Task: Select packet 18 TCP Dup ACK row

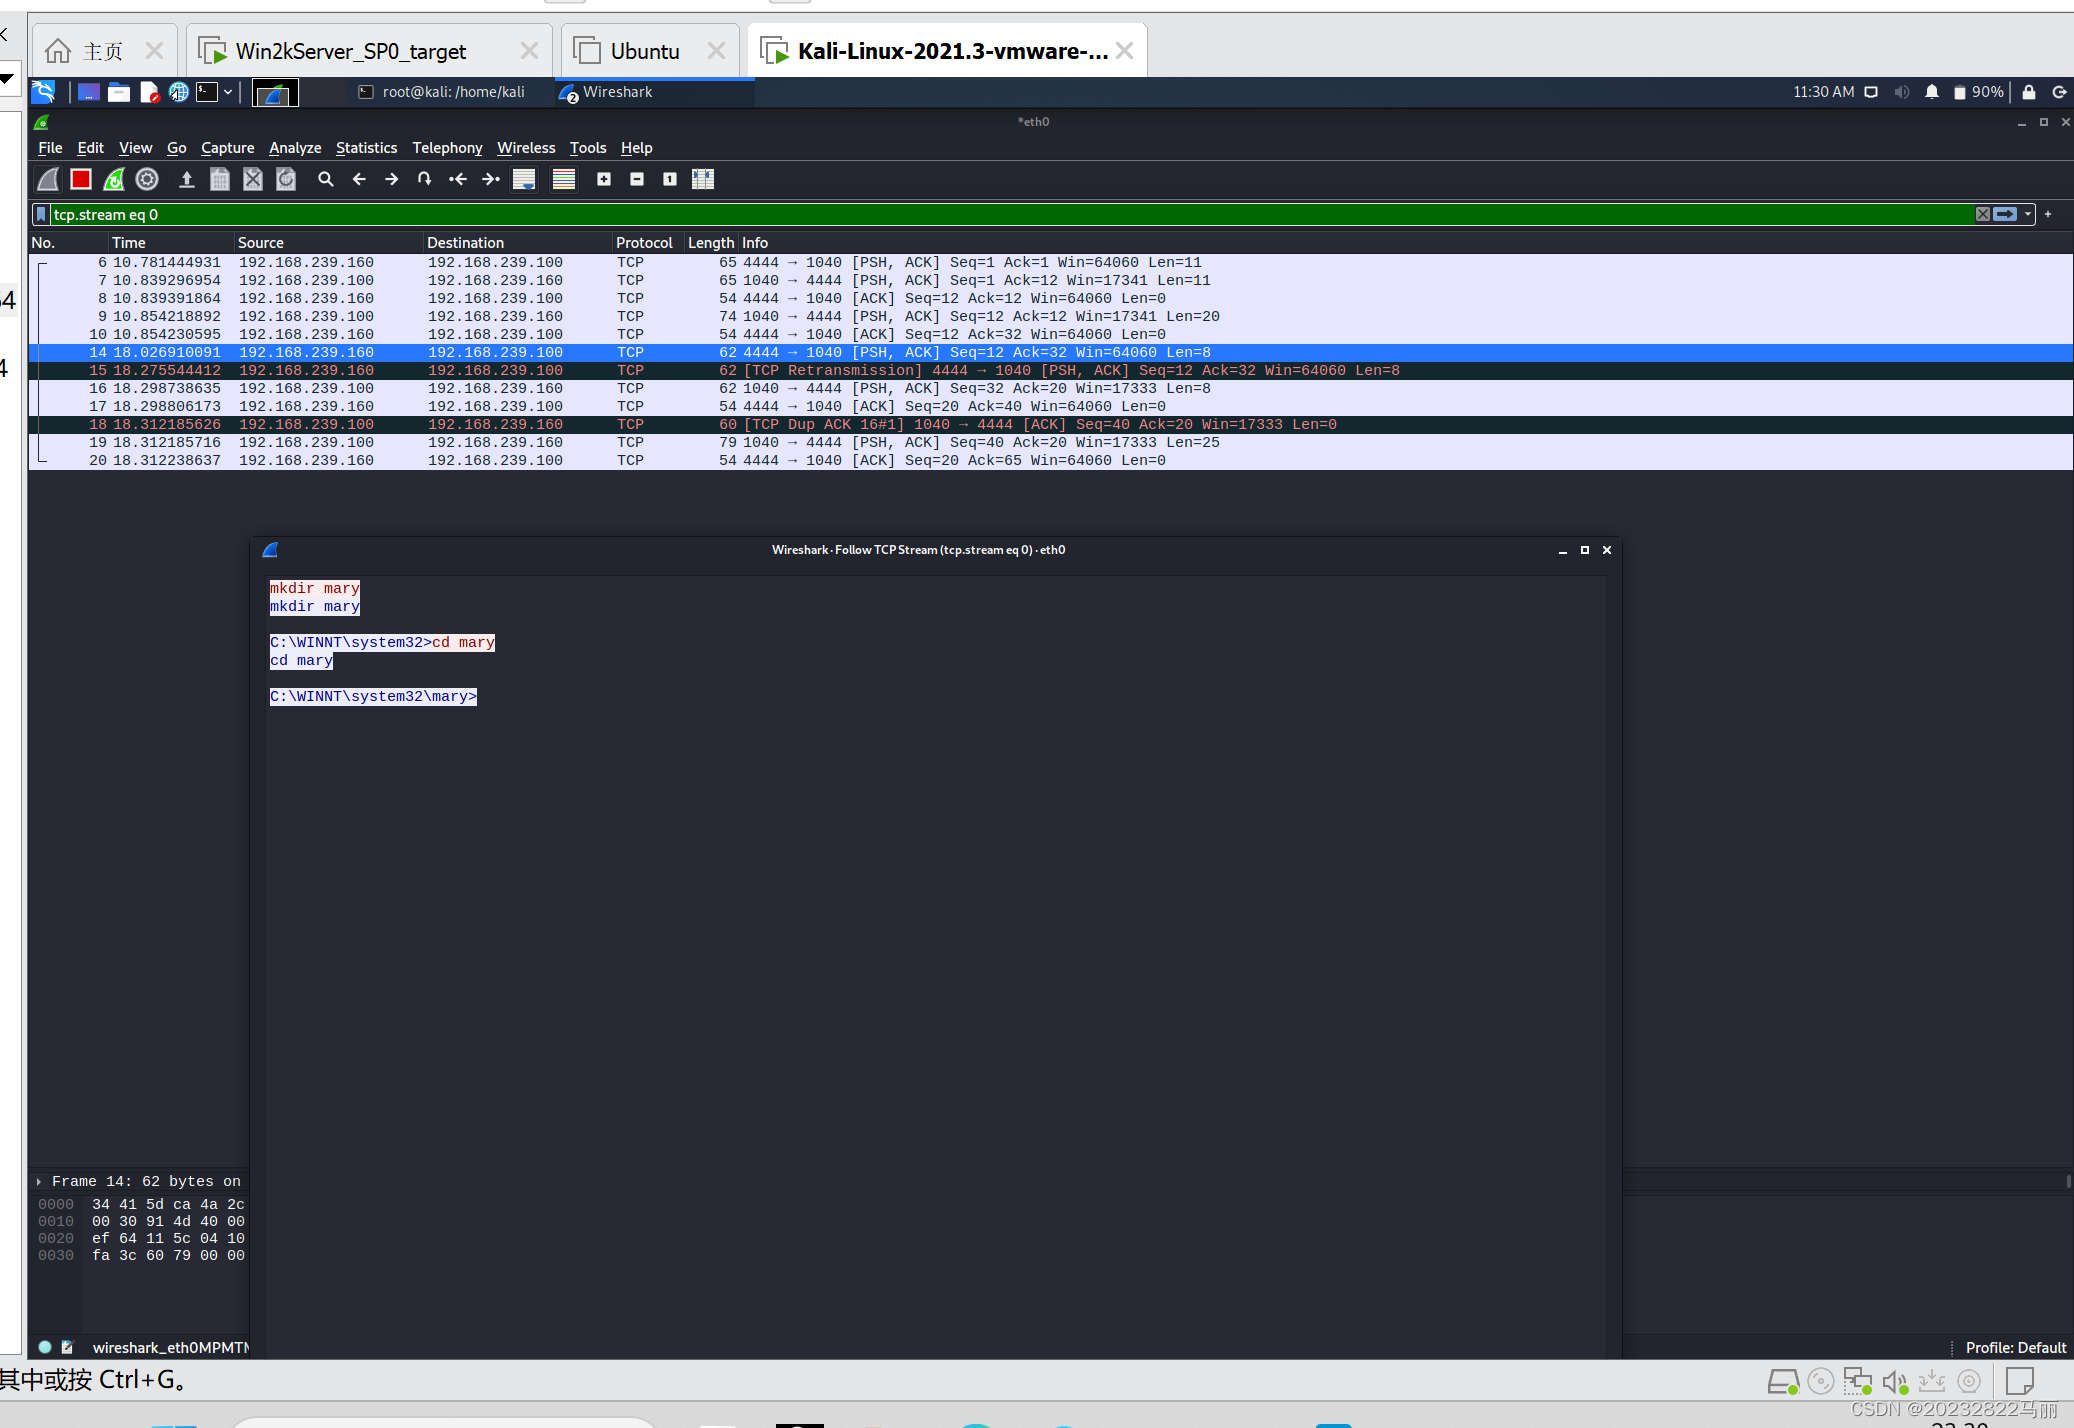Action: [1050, 425]
